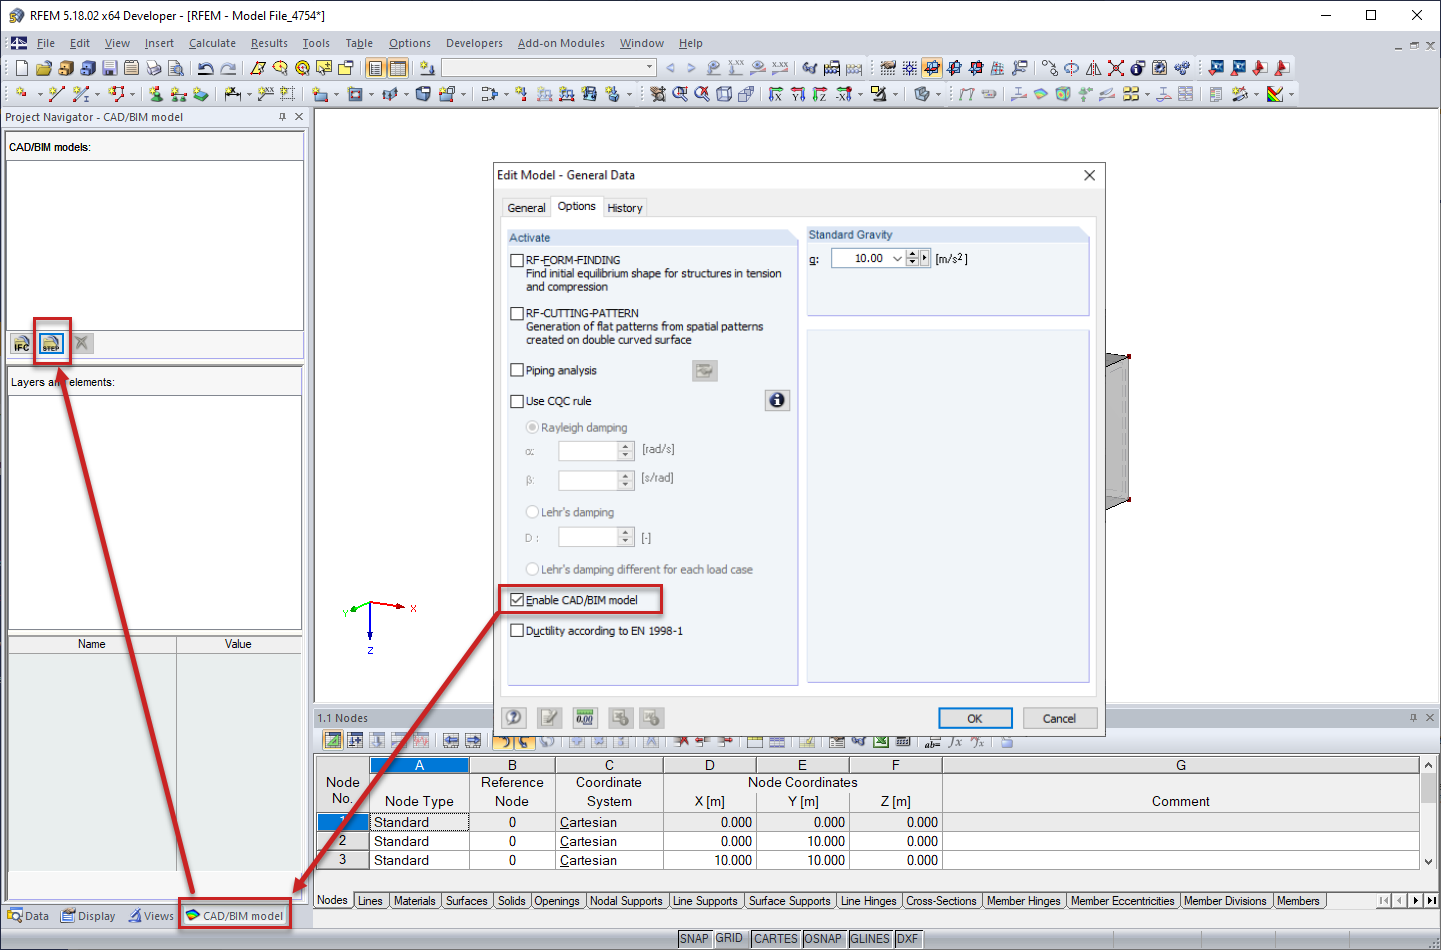Viewport: 1441px width, 950px height.
Task: Click the Undo icon in the toolbar
Action: [x=206, y=67]
